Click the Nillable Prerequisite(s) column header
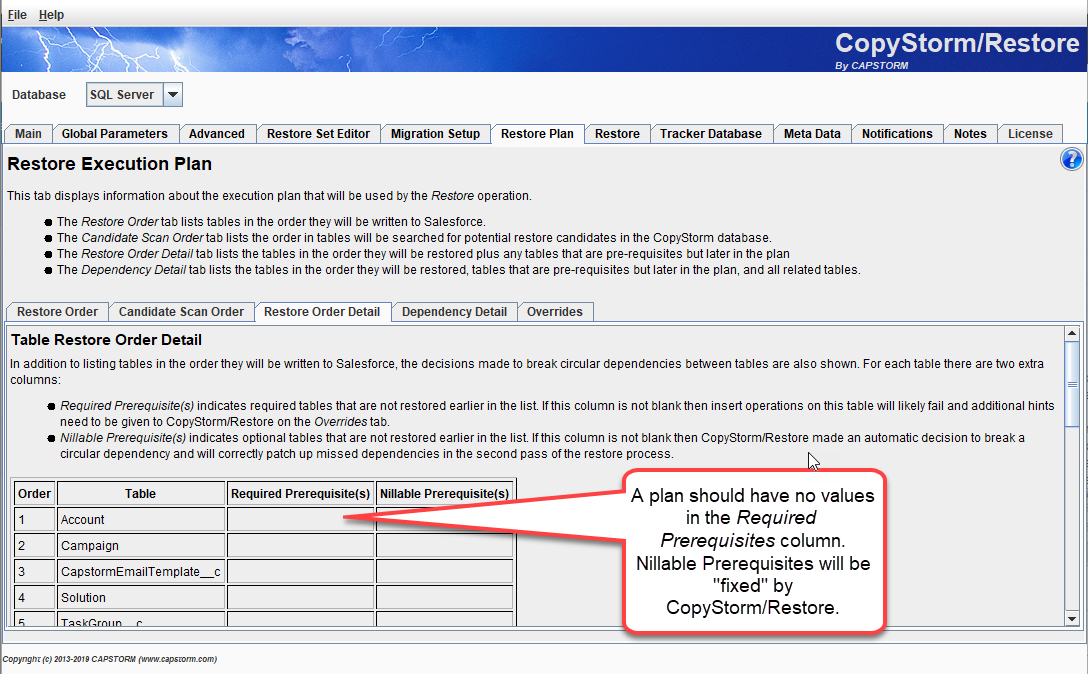 [x=445, y=494]
